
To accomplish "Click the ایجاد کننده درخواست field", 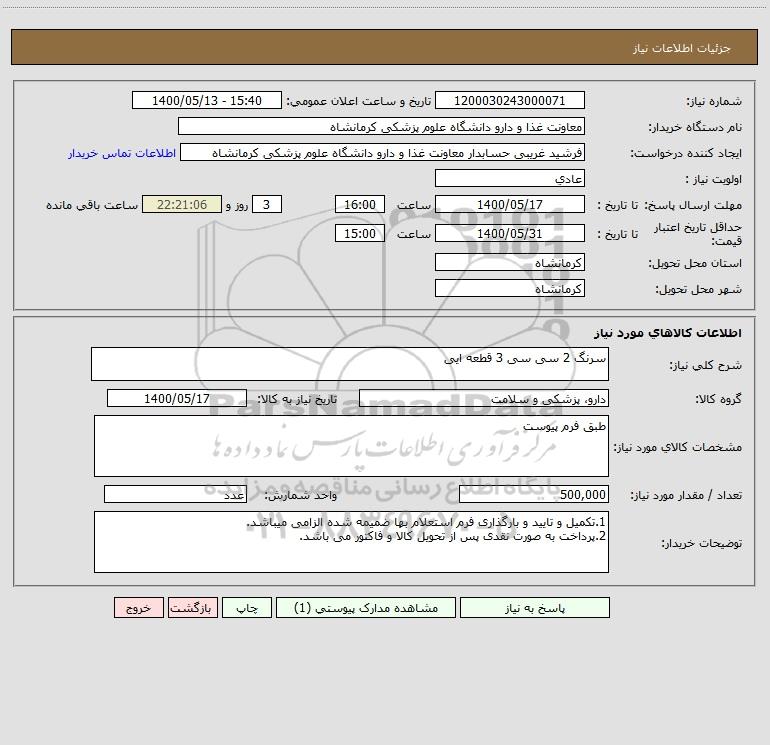I will point(383,152).
